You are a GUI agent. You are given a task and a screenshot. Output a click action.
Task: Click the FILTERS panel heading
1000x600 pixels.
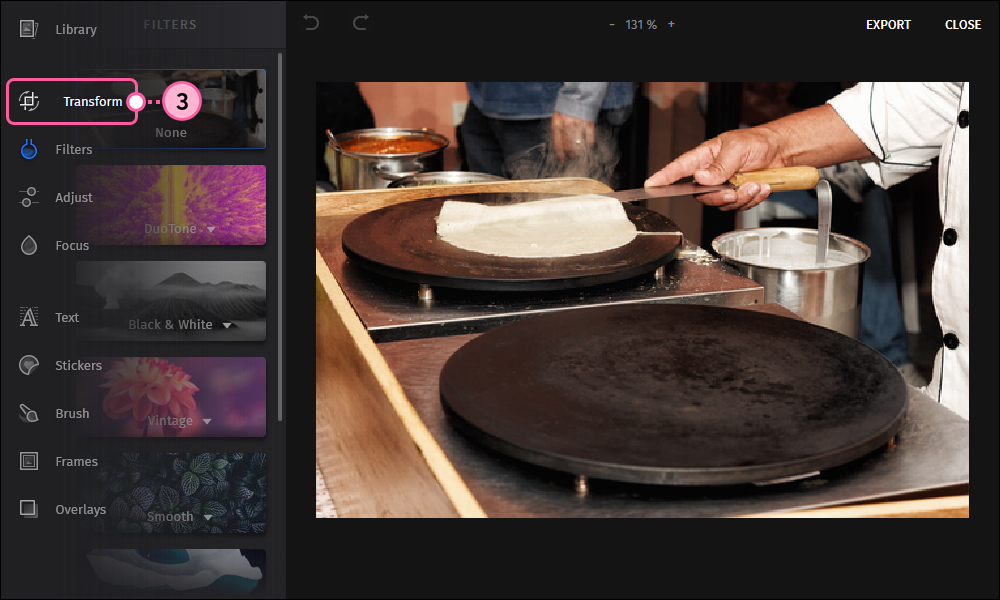[170, 24]
